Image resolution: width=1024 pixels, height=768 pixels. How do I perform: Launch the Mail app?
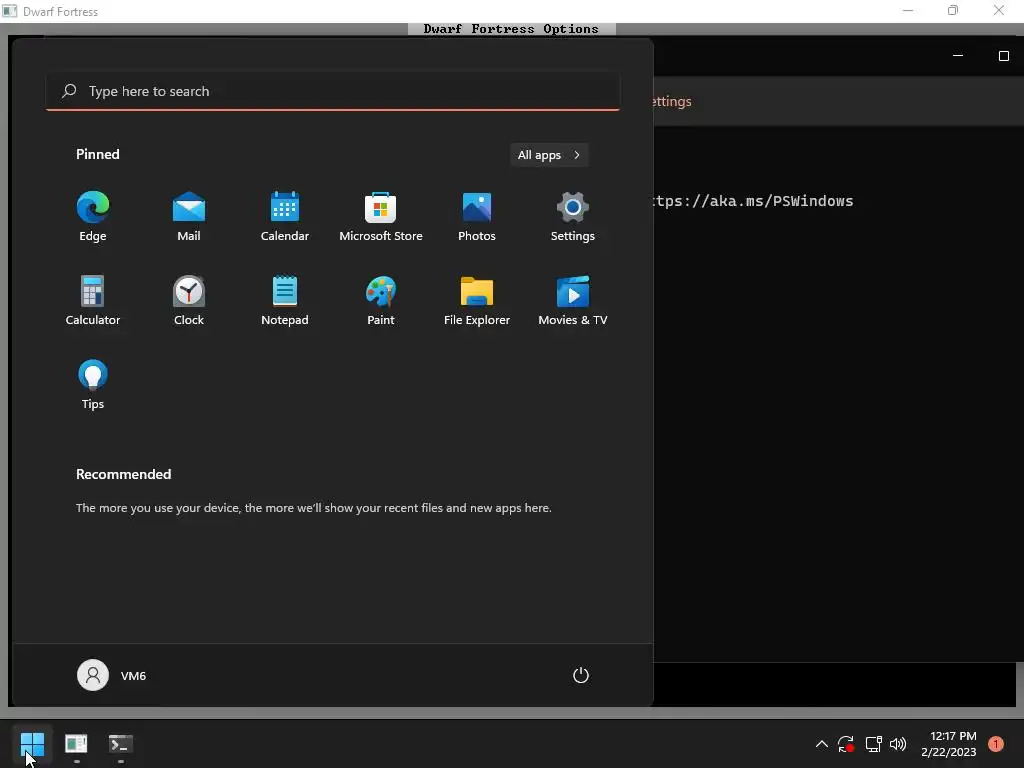point(189,217)
